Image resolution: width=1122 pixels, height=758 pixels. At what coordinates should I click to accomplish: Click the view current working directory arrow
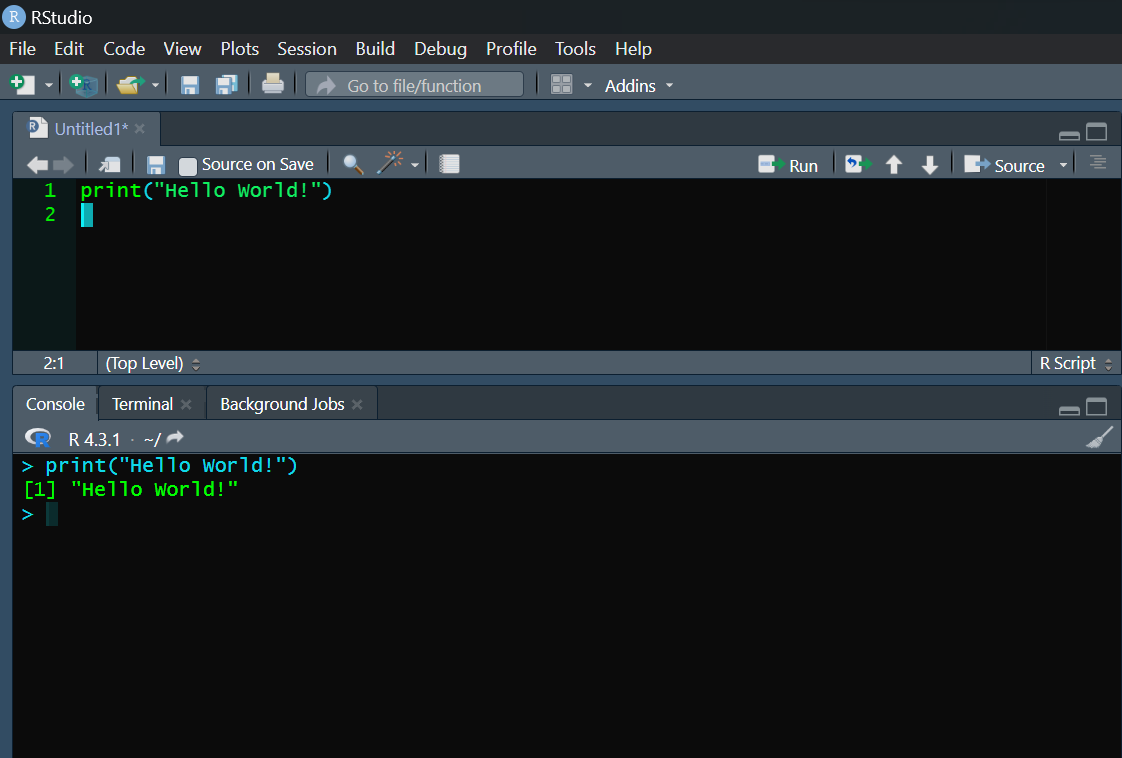(175, 437)
